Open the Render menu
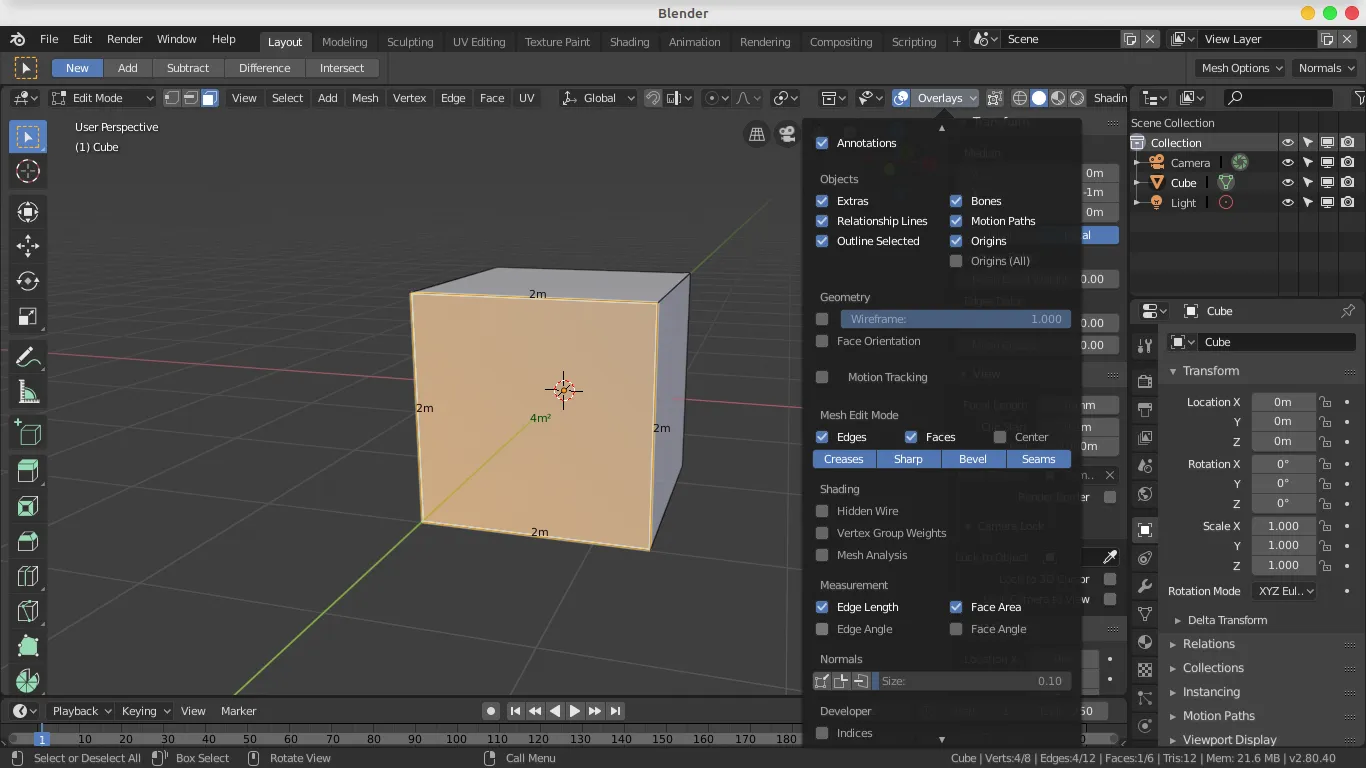Image resolution: width=1366 pixels, height=768 pixels. point(124,39)
